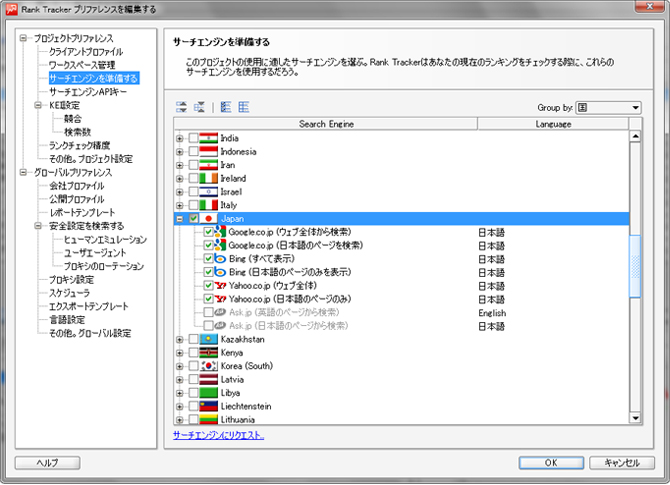Click the South Korea flag icon
Screen dimensions: 670x485
coord(209,366)
